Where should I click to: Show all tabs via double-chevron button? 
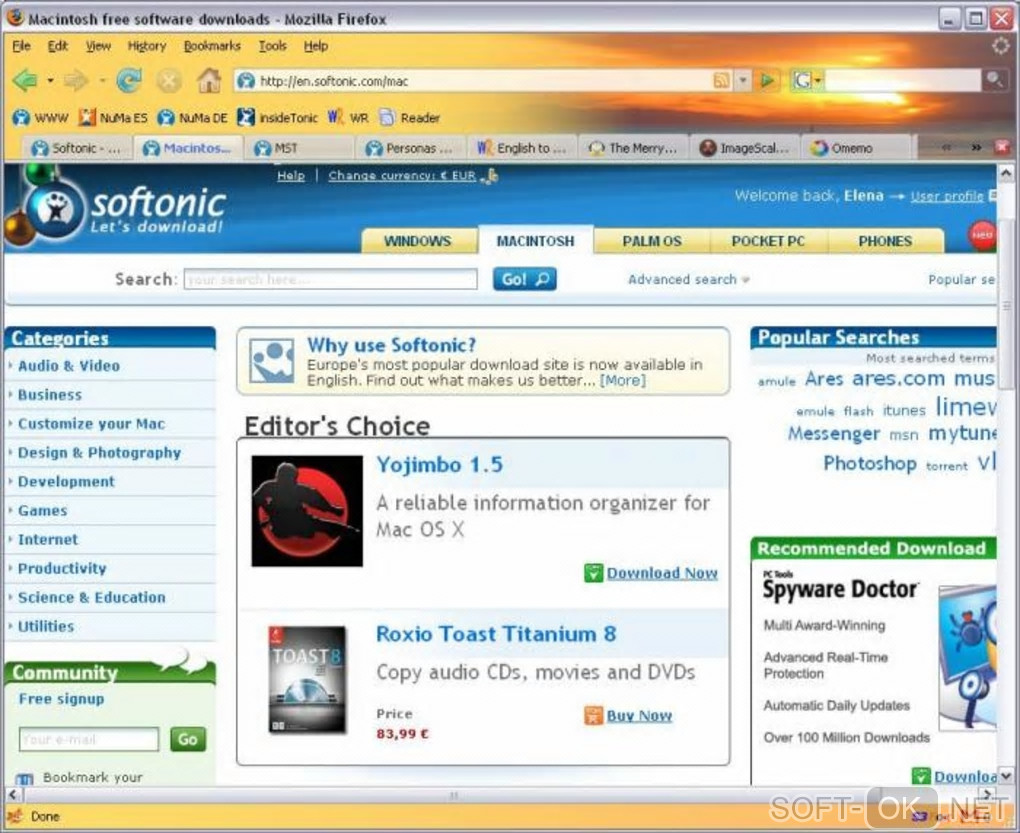pyautogui.click(x=976, y=148)
